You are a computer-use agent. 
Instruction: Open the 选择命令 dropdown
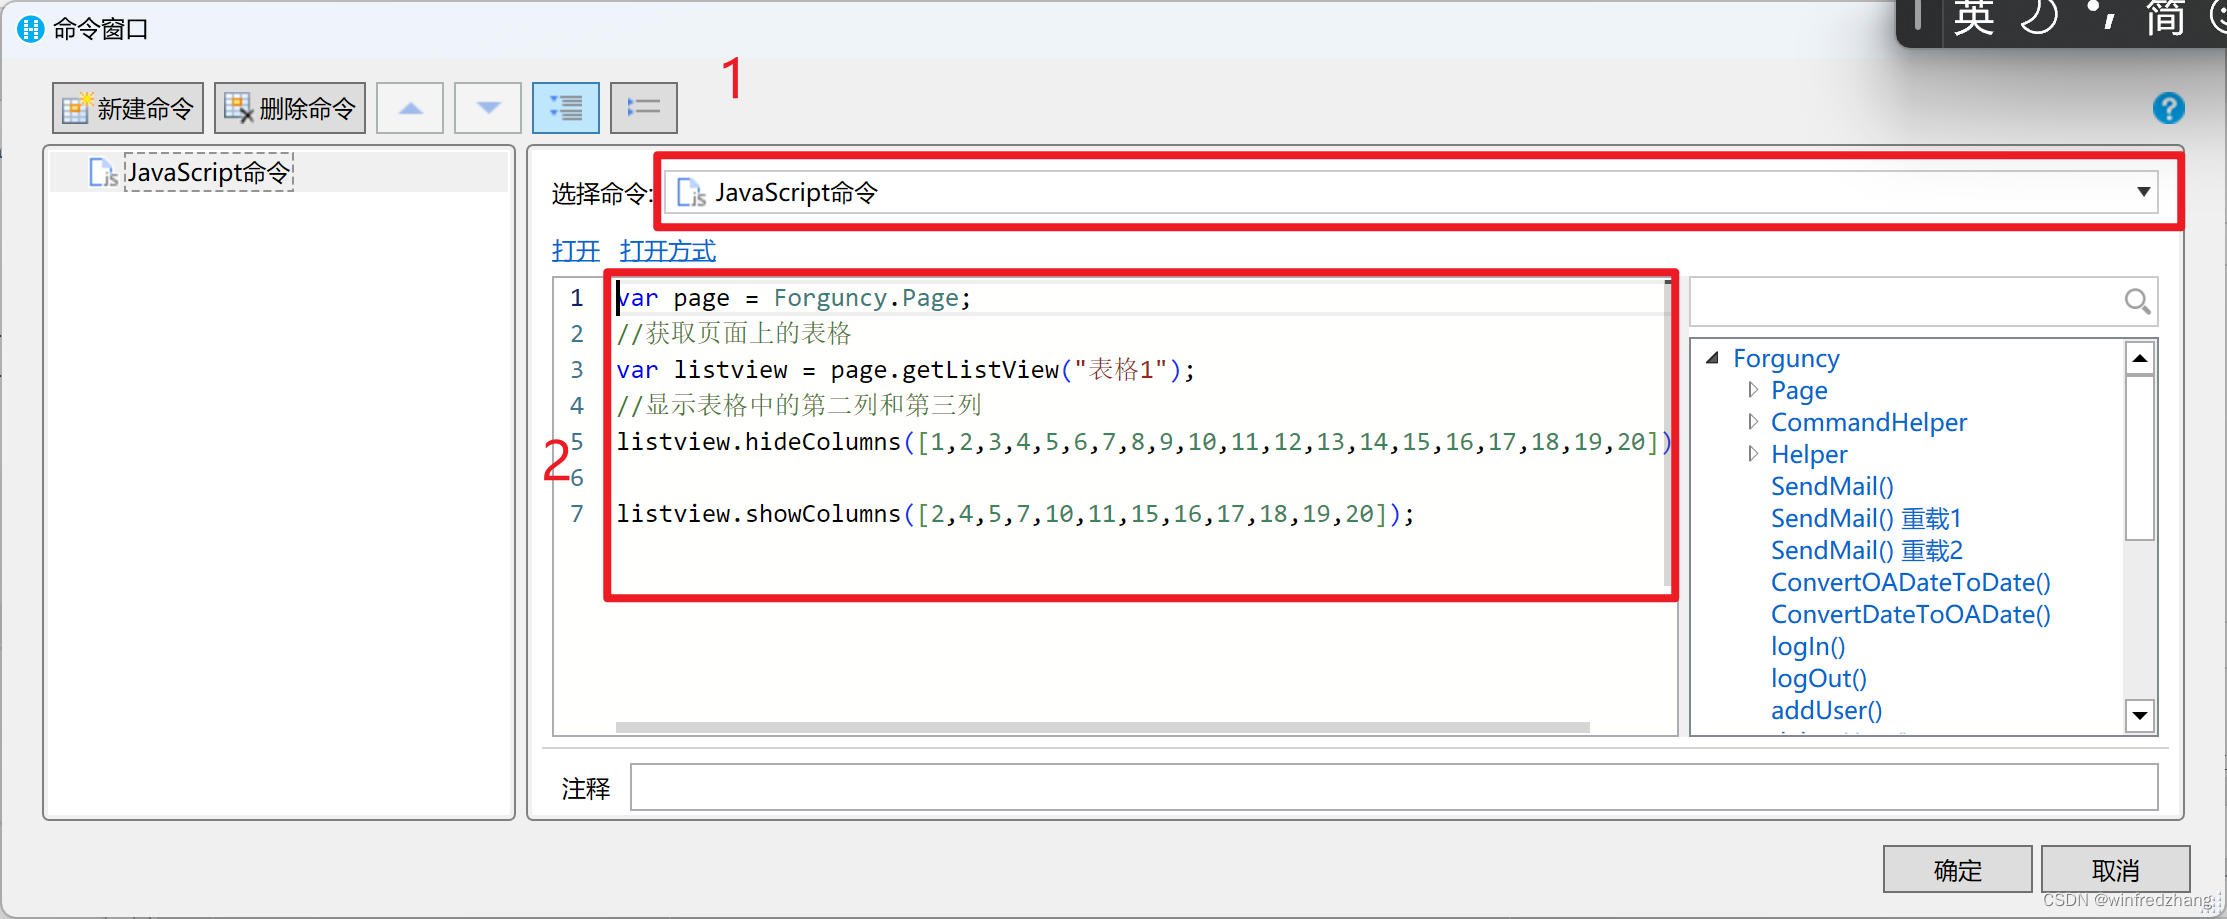[1412, 192]
